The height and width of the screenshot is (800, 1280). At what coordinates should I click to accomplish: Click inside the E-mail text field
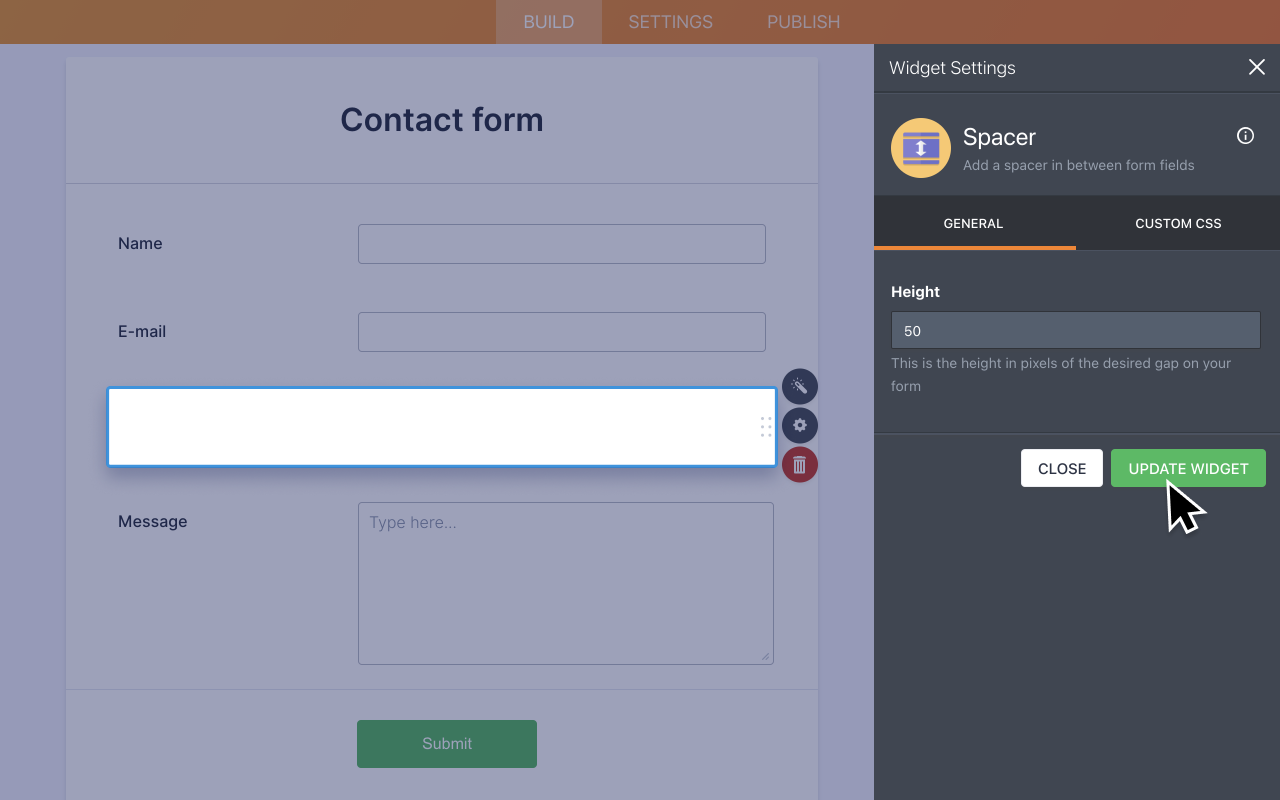[x=561, y=331]
